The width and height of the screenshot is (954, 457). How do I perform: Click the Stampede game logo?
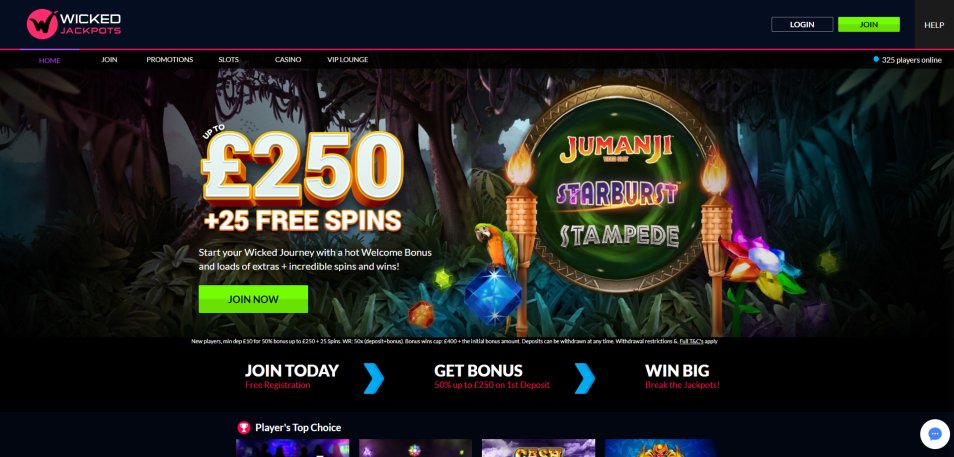point(619,235)
